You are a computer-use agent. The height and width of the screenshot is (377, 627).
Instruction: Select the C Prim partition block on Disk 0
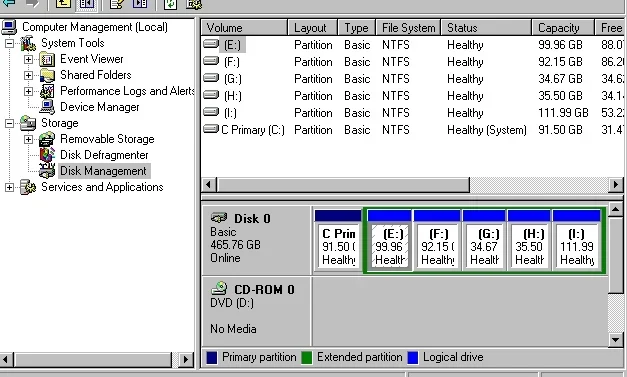tap(338, 240)
